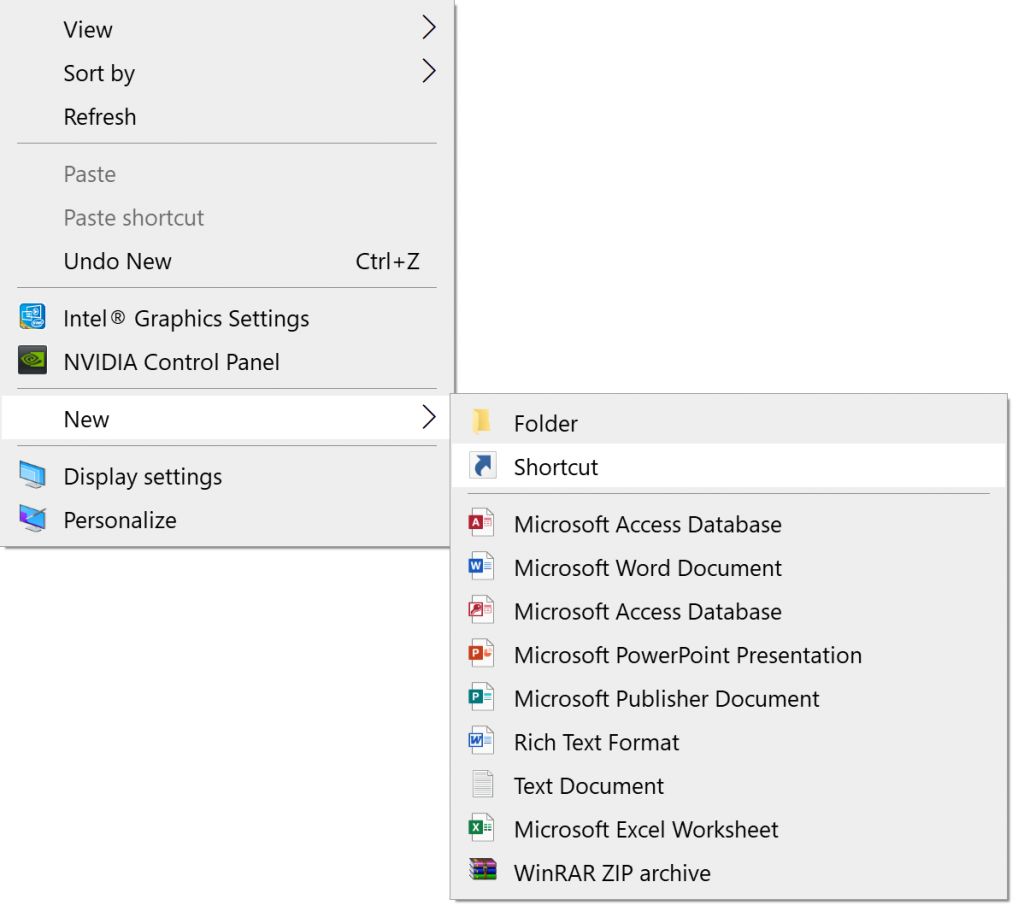Viewport: 1024px width, 917px height.
Task: Click the Microsoft Word Document icon
Action: [481, 566]
